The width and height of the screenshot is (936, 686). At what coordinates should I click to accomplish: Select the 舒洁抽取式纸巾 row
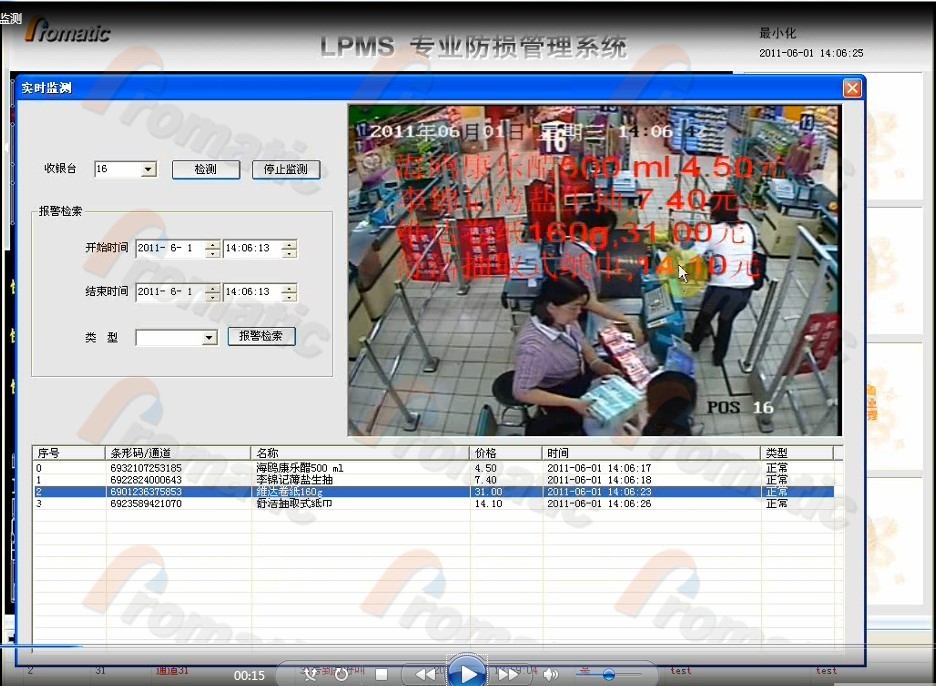300,504
